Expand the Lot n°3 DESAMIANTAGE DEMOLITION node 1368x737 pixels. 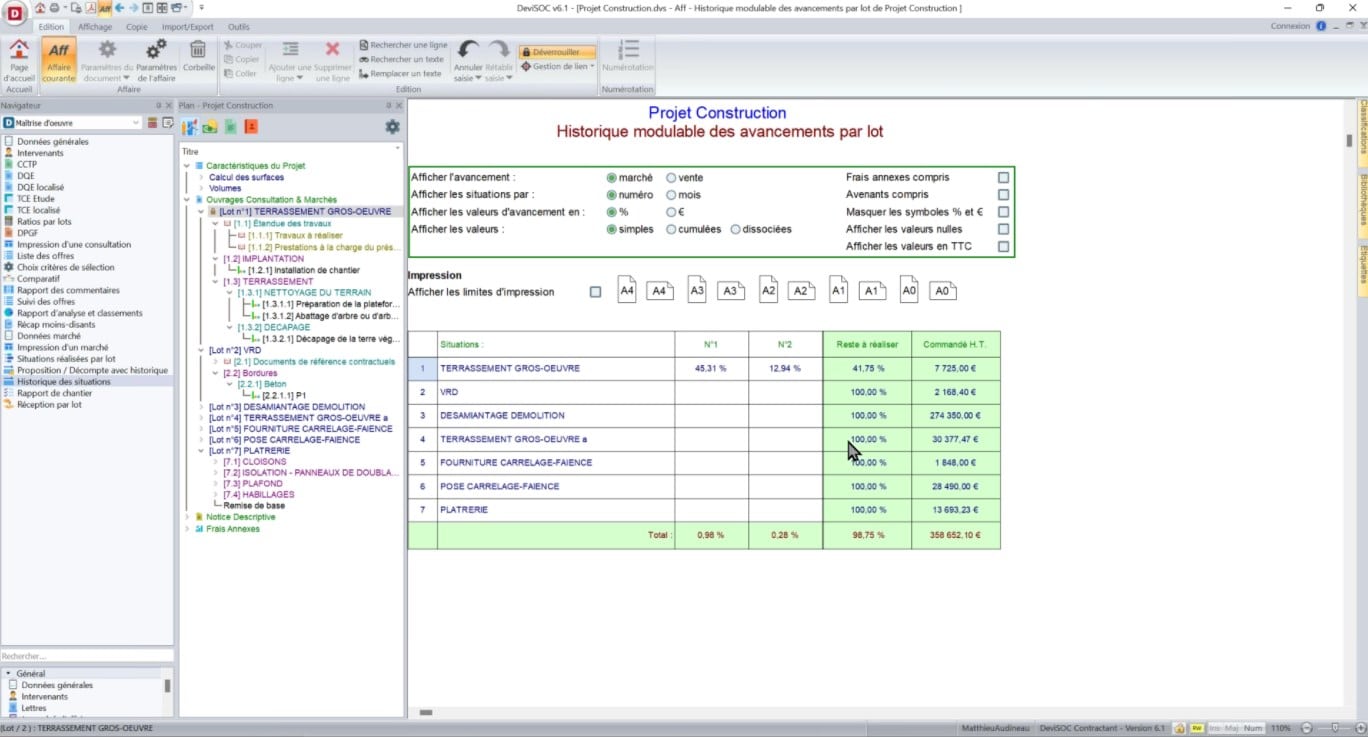point(202,407)
